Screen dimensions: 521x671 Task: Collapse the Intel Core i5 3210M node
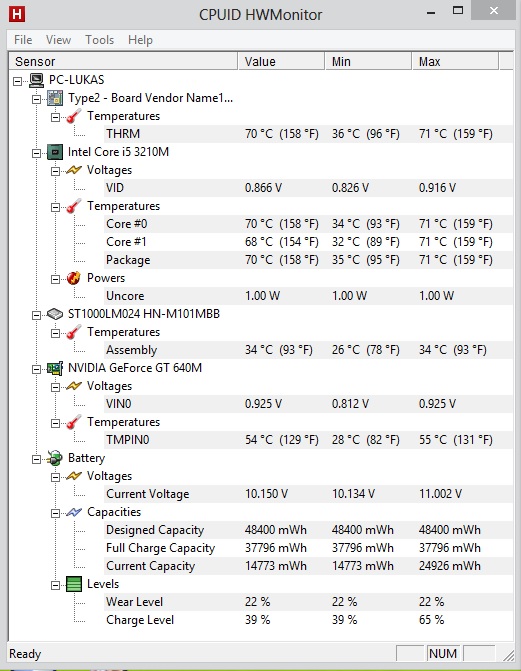click(36, 153)
